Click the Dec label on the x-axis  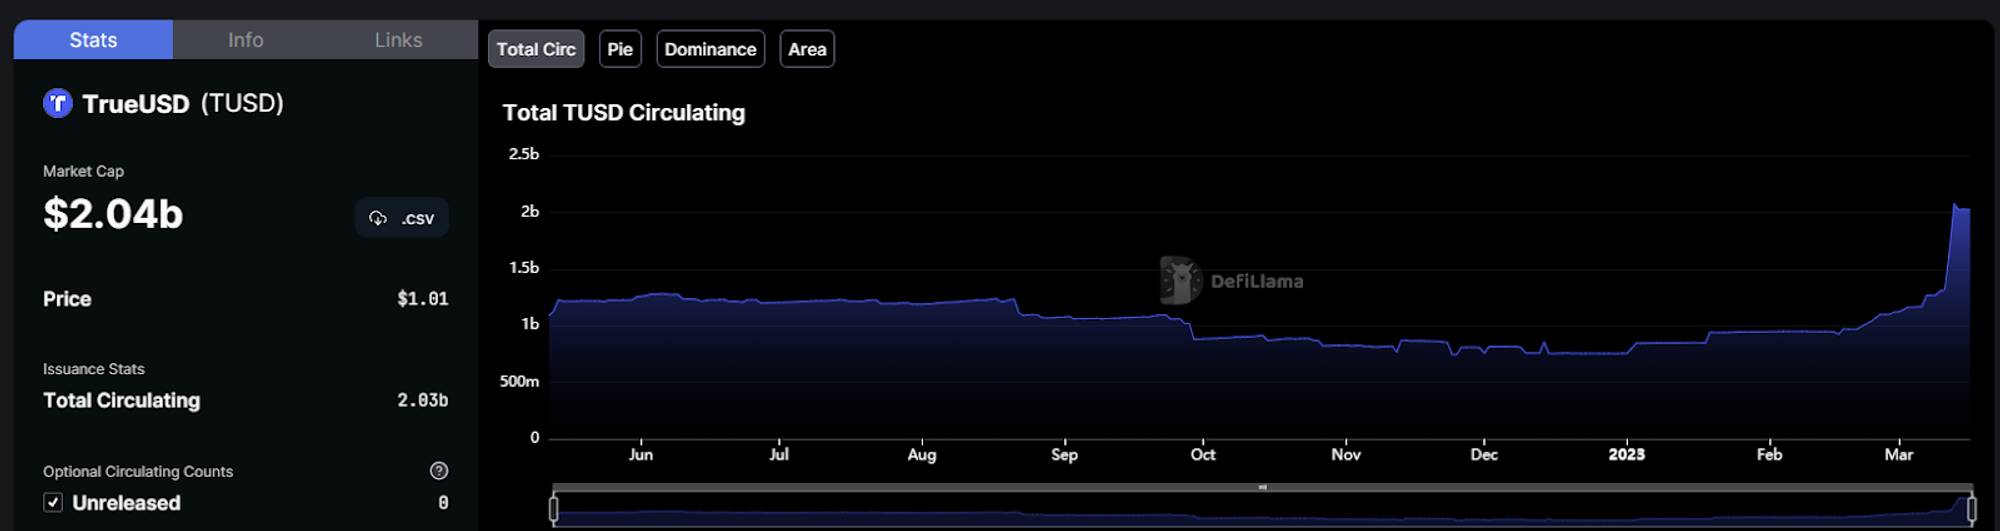tap(1484, 454)
